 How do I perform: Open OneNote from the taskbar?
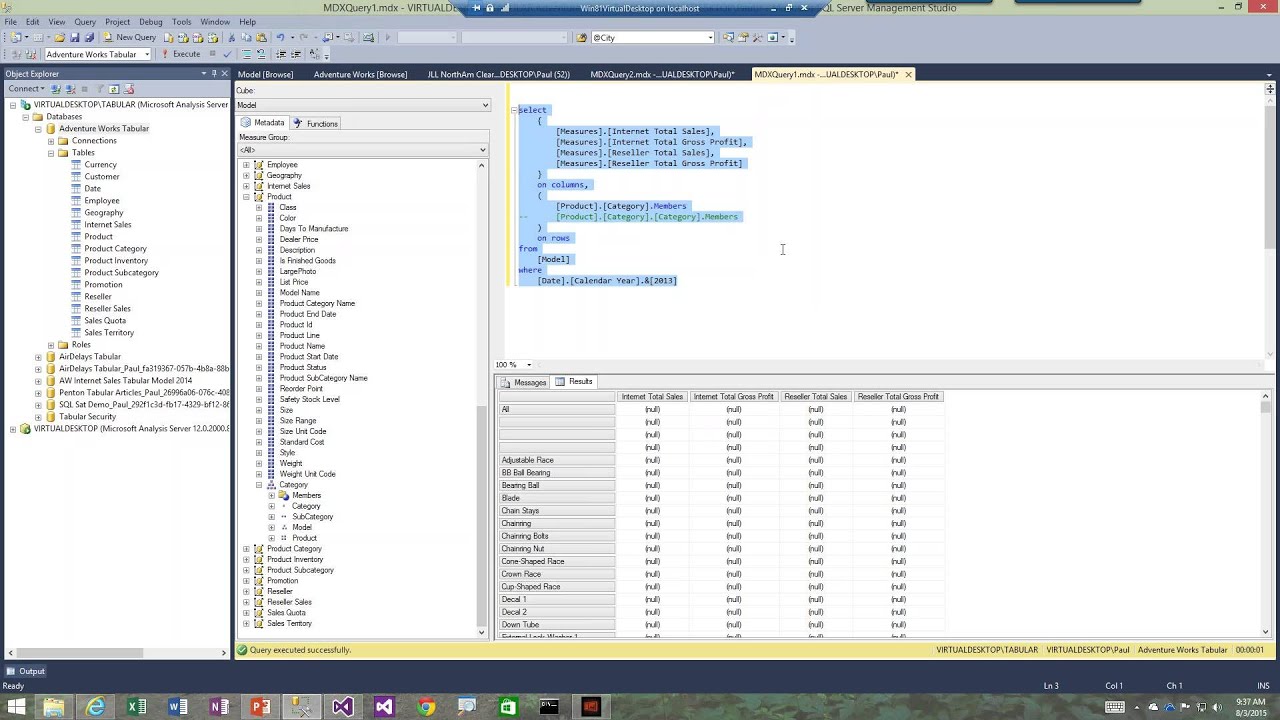(x=218, y=707)
